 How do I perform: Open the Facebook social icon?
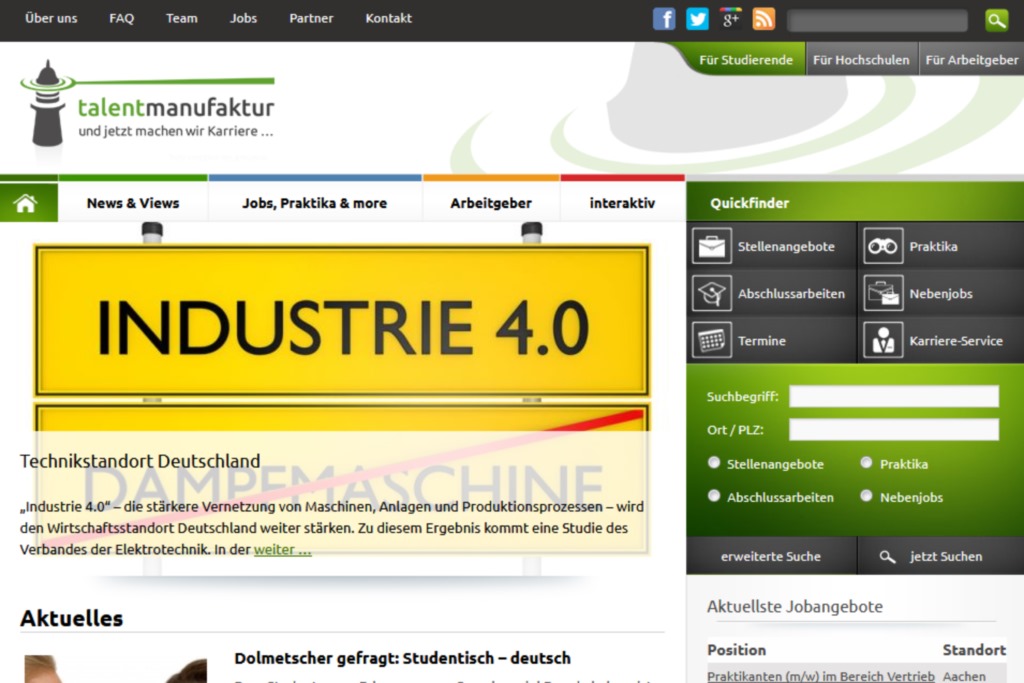pos(664,19)
